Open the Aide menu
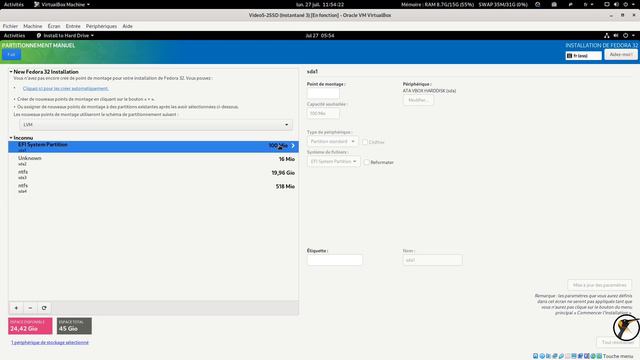640x360 pixels. (x=127, y=26)
